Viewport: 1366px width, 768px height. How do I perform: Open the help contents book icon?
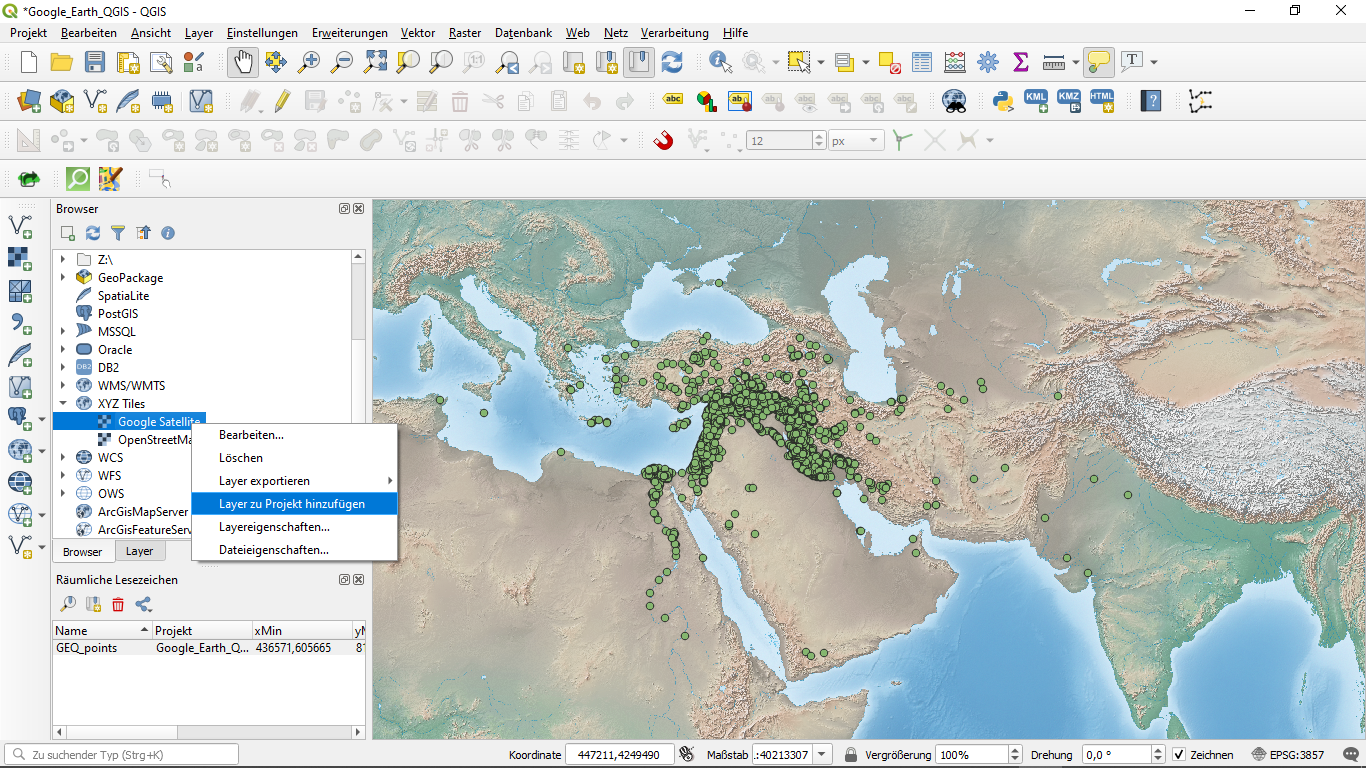[x=1151, y=101]
